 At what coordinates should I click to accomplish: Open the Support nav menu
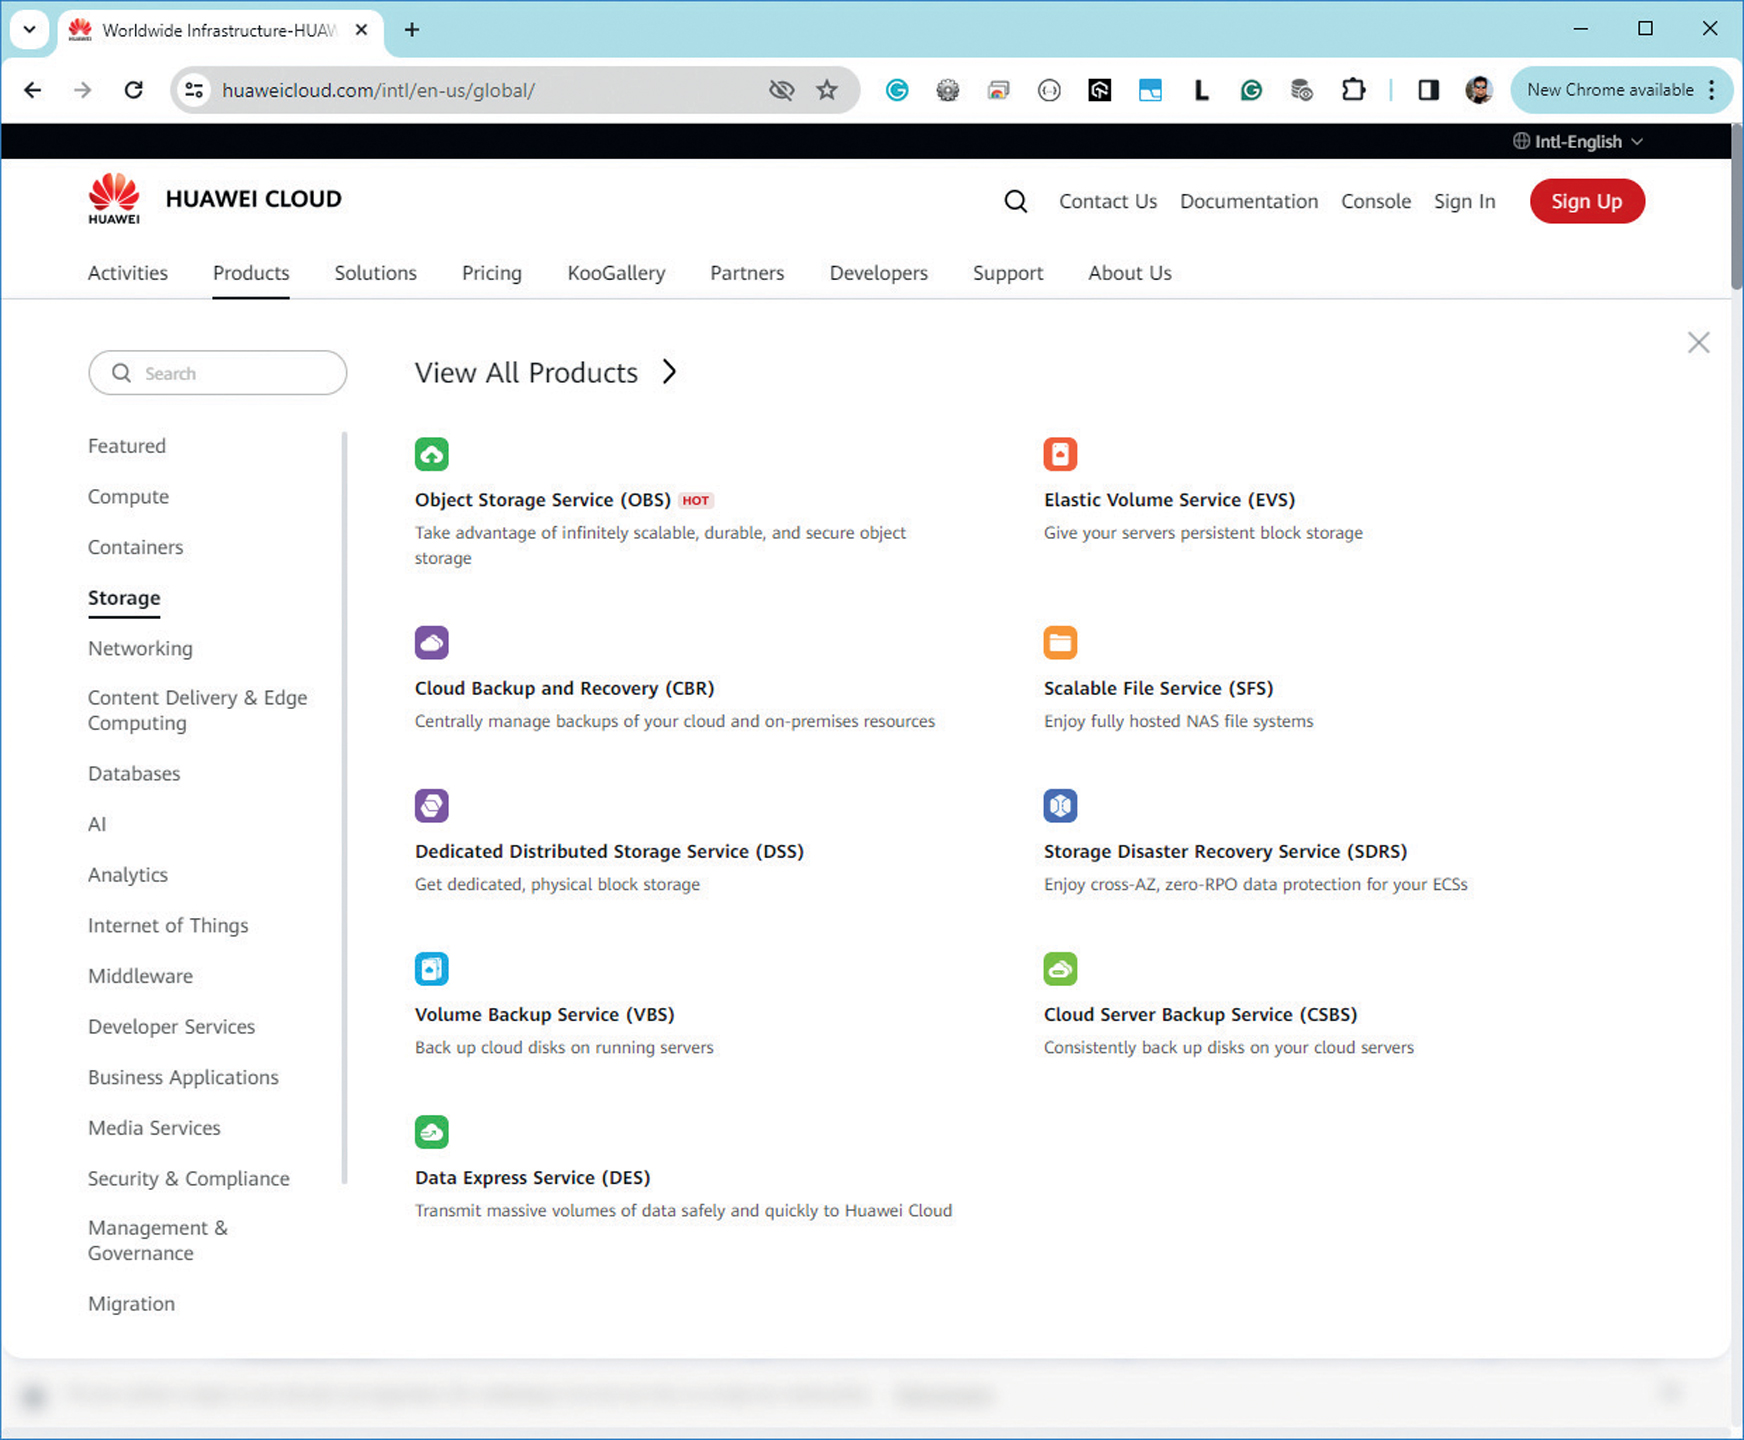coord(1008,273)
